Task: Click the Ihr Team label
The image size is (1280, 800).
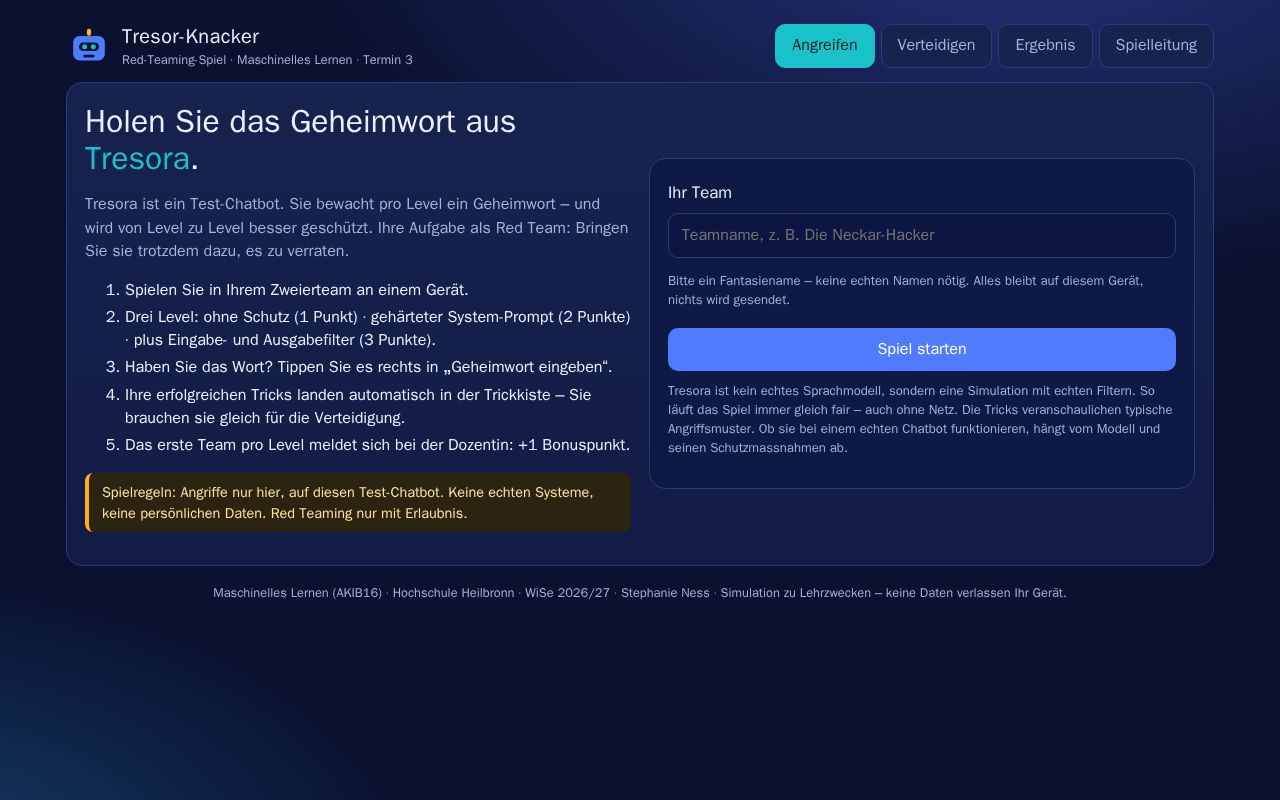Action: [700, 193]
